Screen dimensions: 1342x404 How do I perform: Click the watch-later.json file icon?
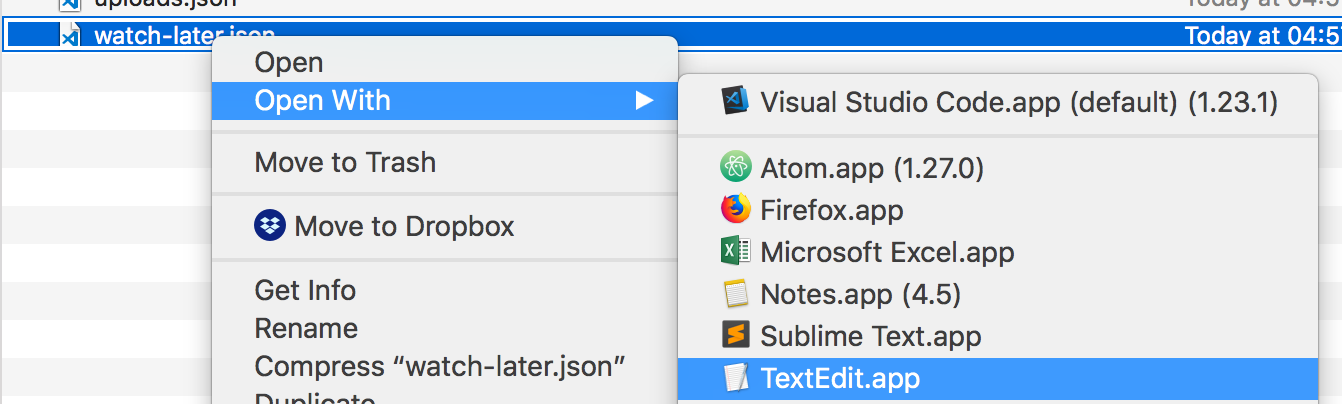(69, 37)
